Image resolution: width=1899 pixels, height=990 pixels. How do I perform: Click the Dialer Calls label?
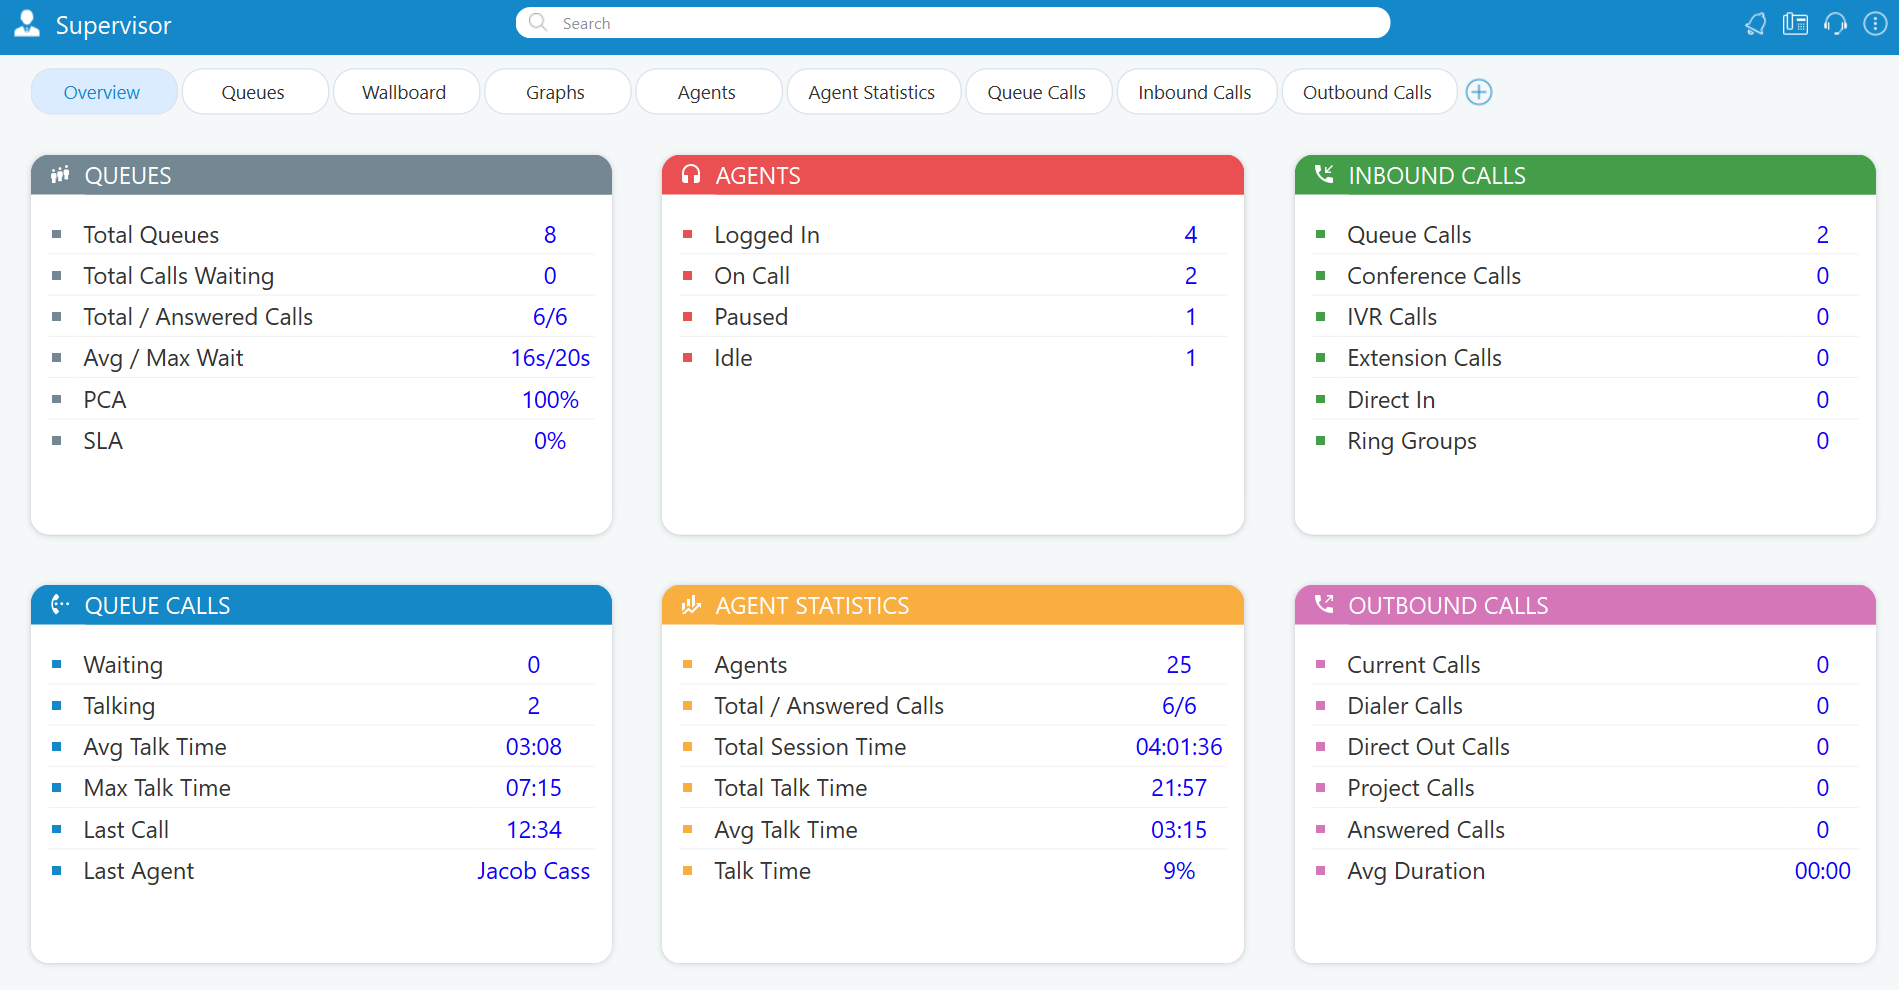[1405, 706]
